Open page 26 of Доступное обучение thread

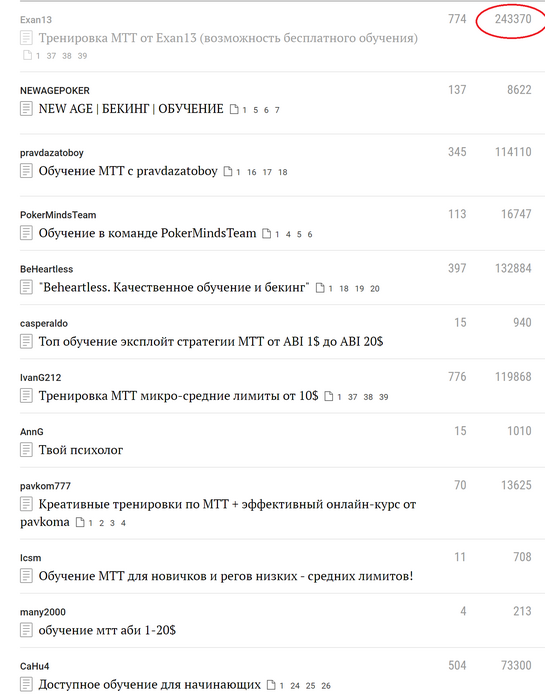(x=326, y=686)
